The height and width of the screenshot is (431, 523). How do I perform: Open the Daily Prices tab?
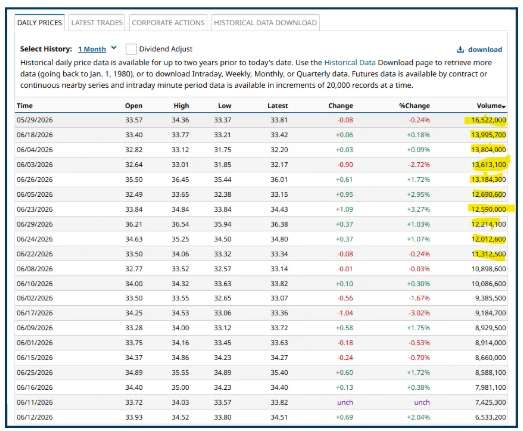tap(39, 22)
